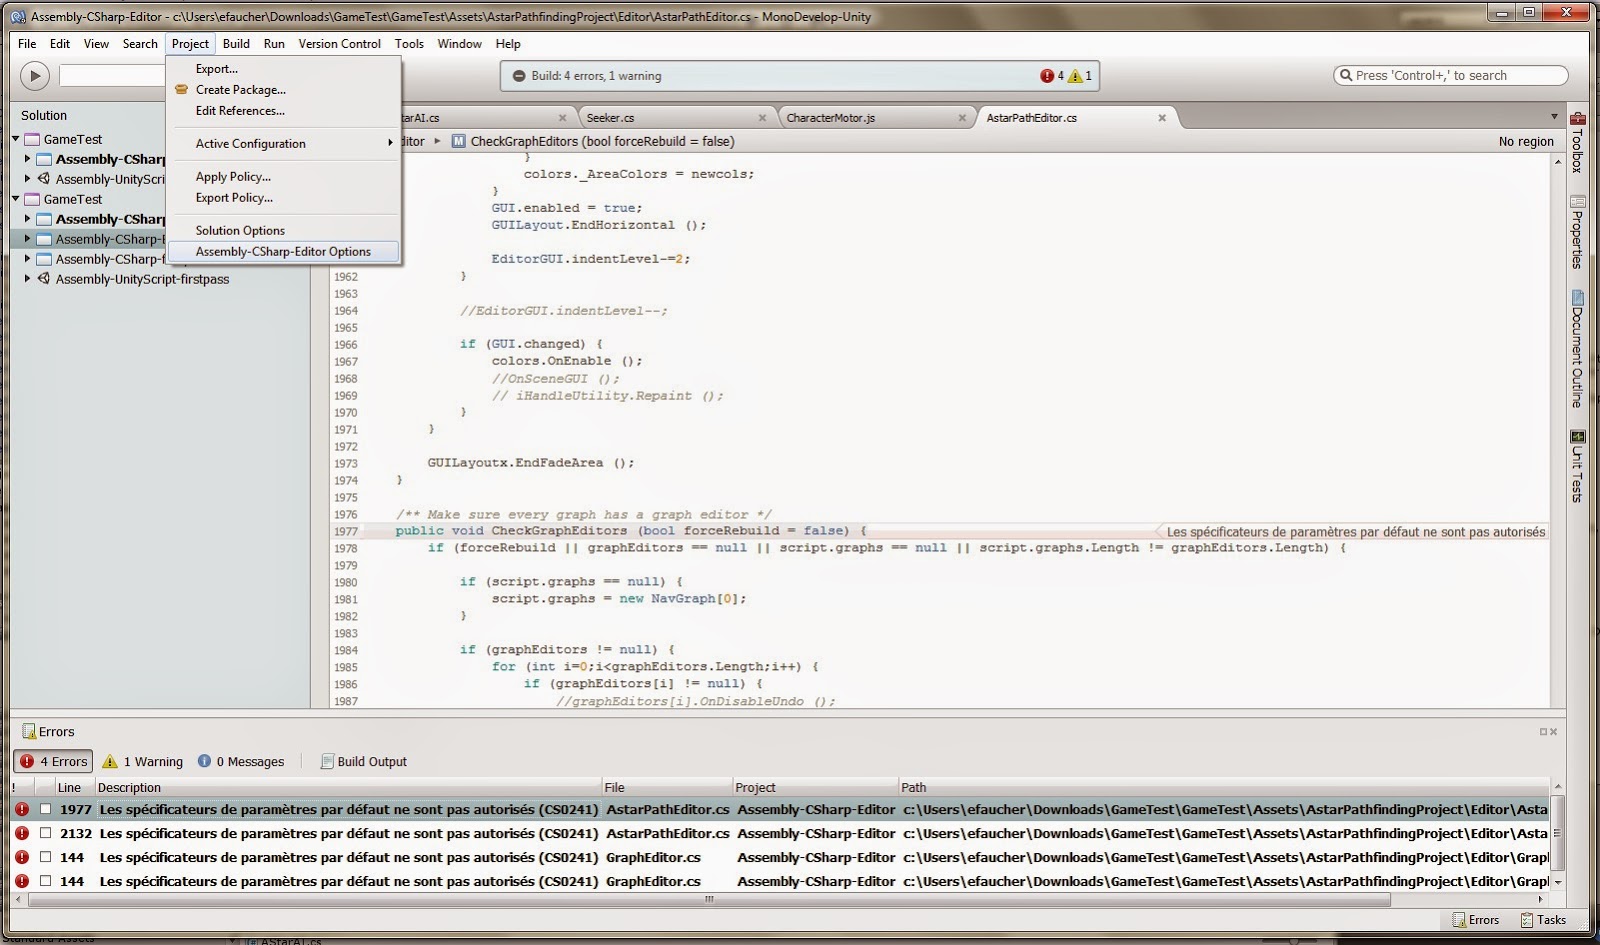Check the box for first GraphEditor.cs error
1600x945 pixels.
45,857
